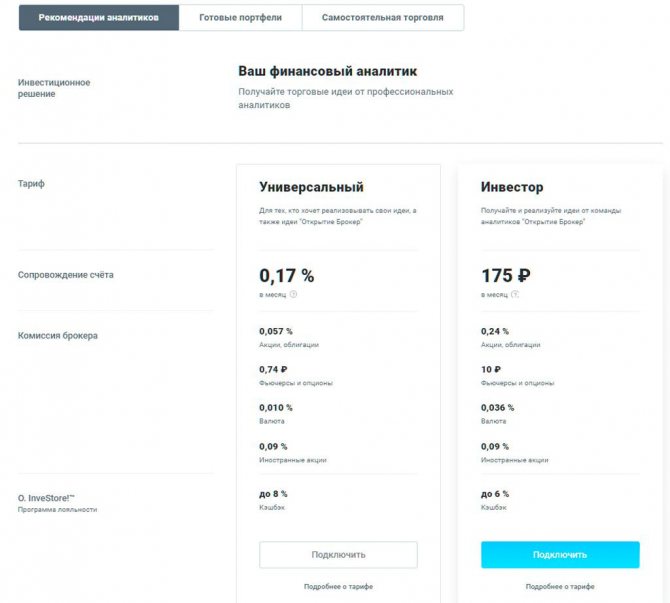Open the Рекомендации аналитиков tab
Viewport: 670px width, 603px height.
[x=99, y=18]
